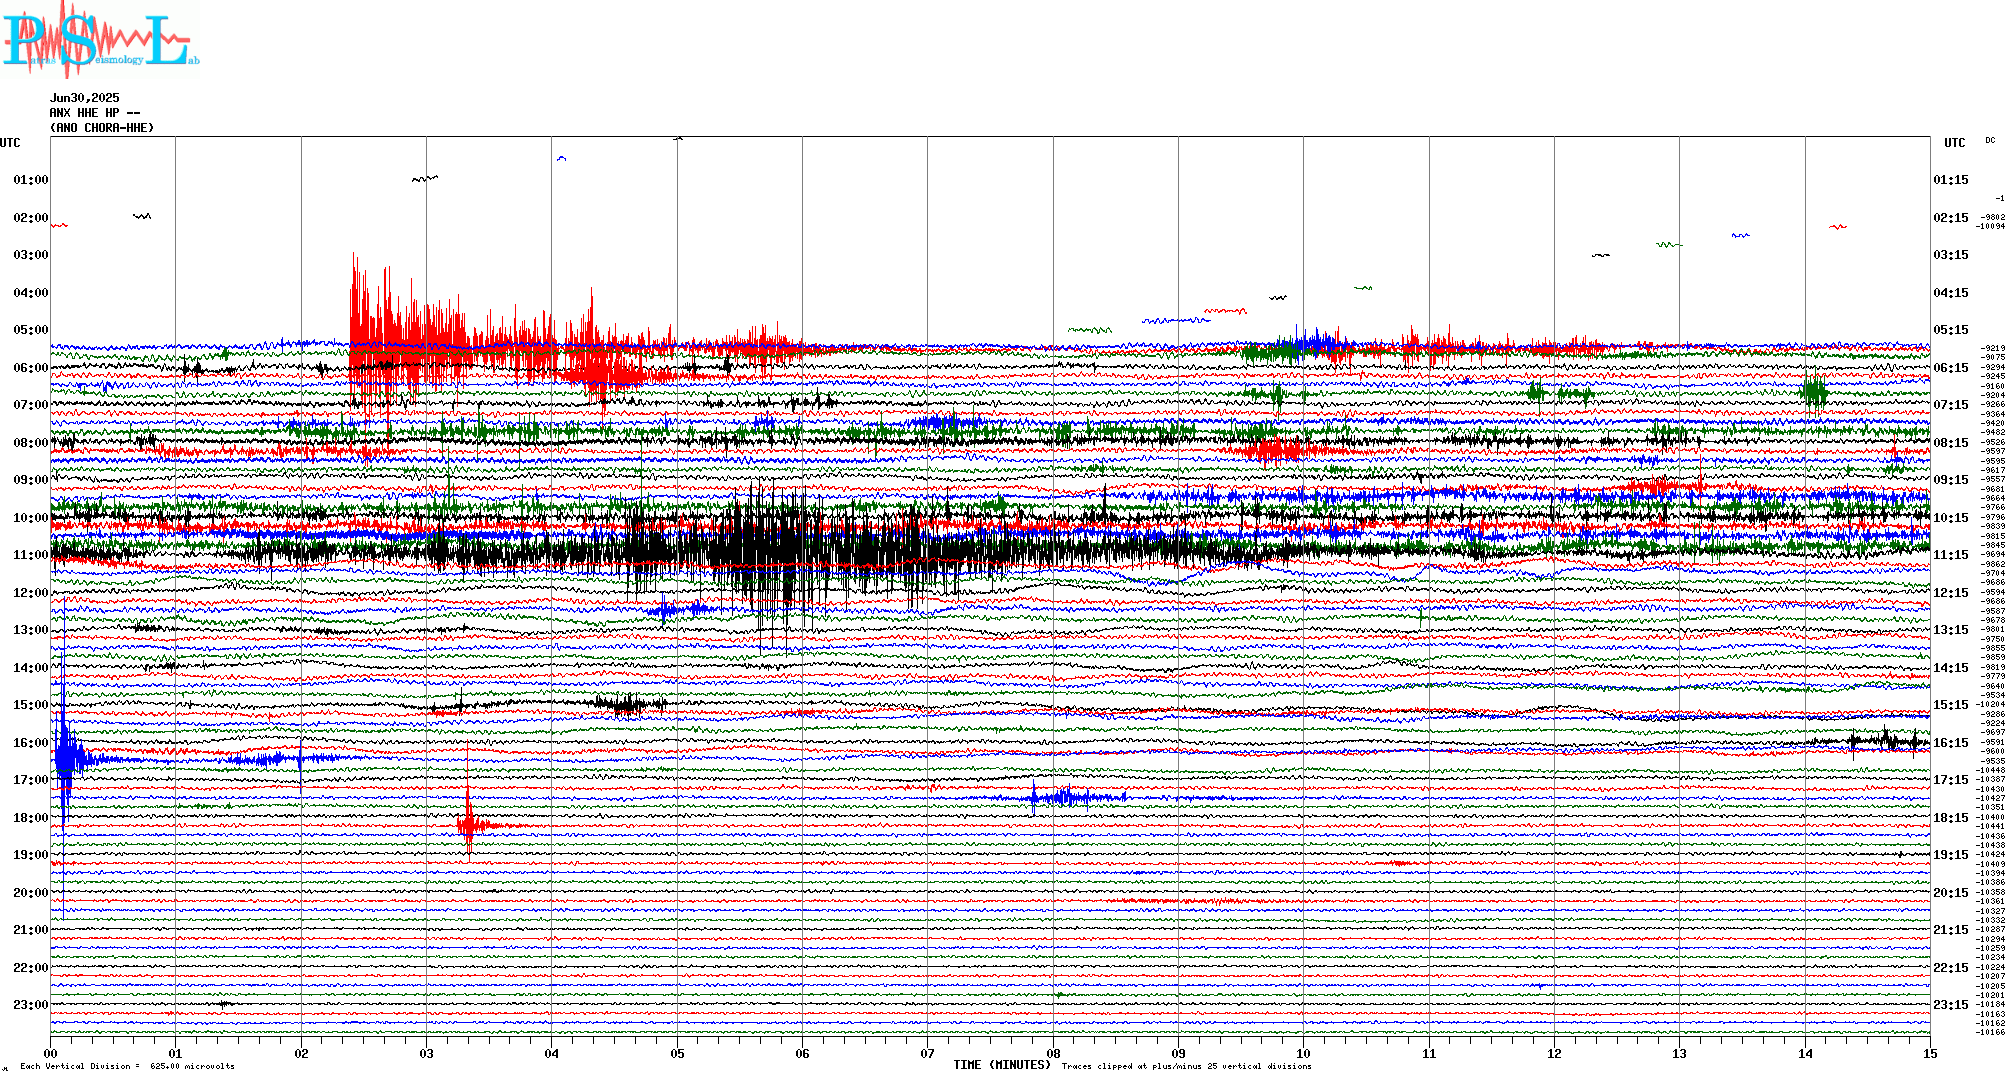Select the 05:00 hour label
Image resolution: width=2010 pixels, height=1080 pixels.
click(30, 330)
